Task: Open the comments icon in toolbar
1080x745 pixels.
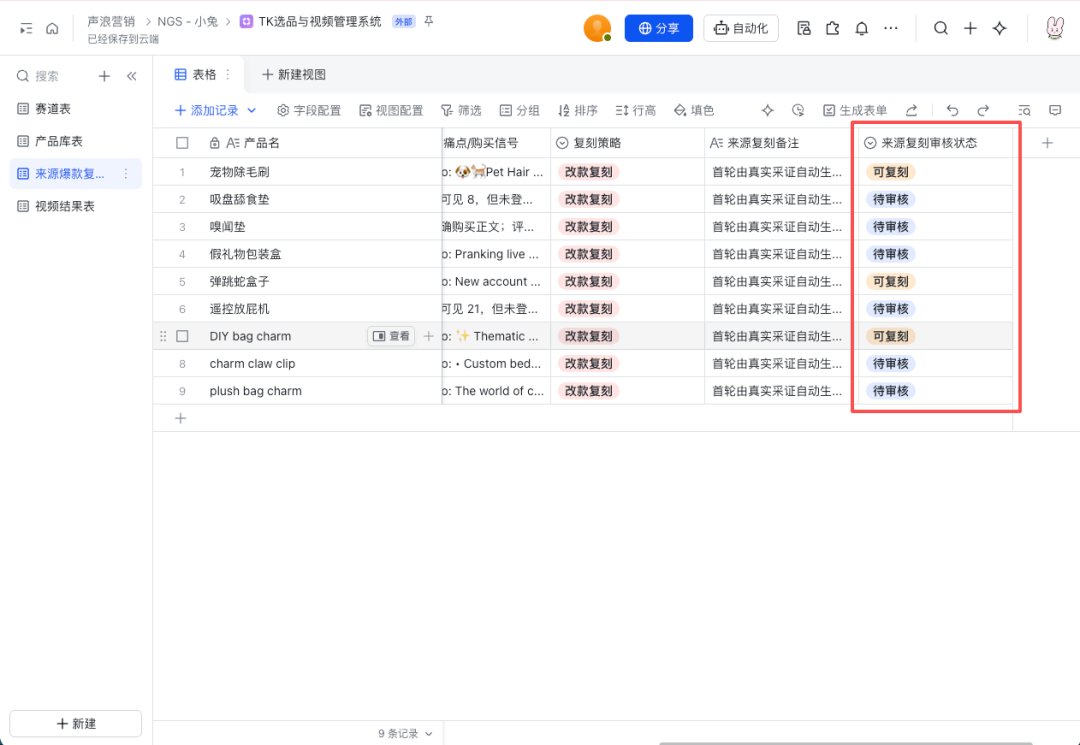Action: [x=1055, y=110]
